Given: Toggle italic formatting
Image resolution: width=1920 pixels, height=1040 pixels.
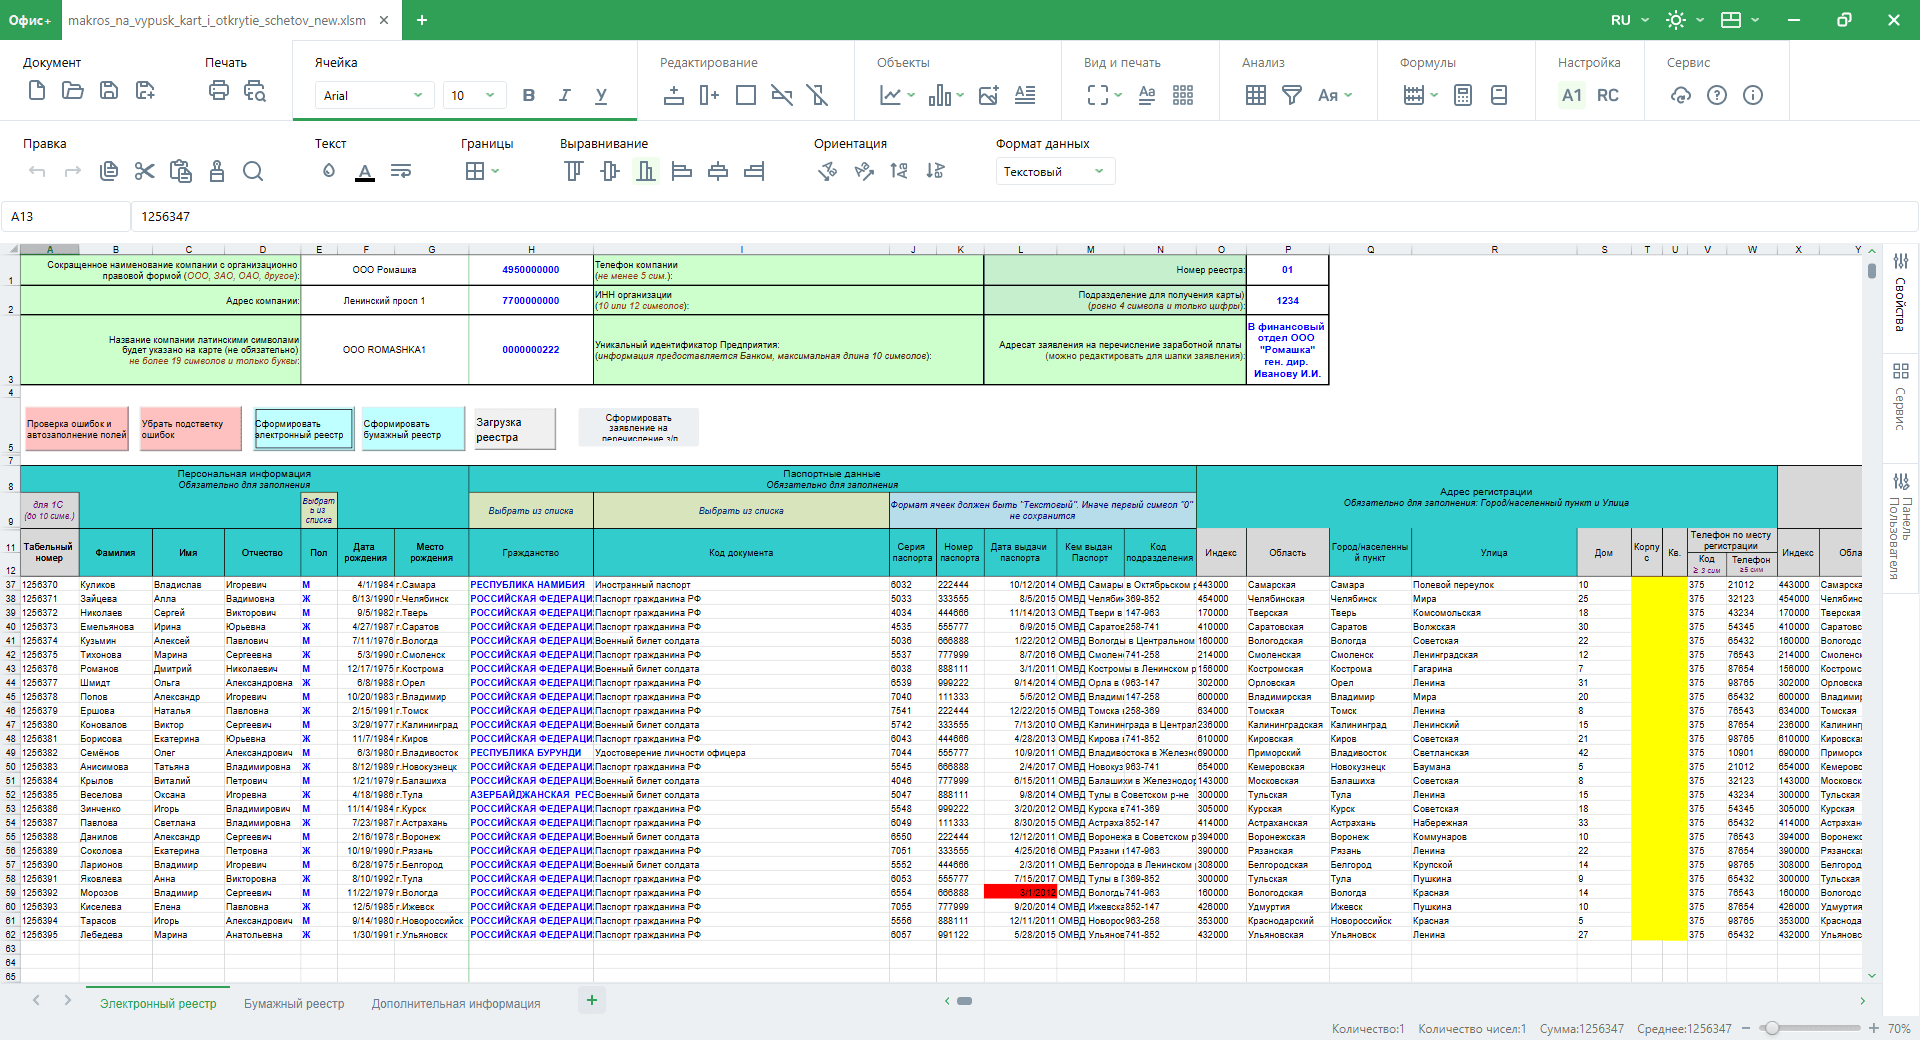Looking at the screenshot, I should point(565,95).
